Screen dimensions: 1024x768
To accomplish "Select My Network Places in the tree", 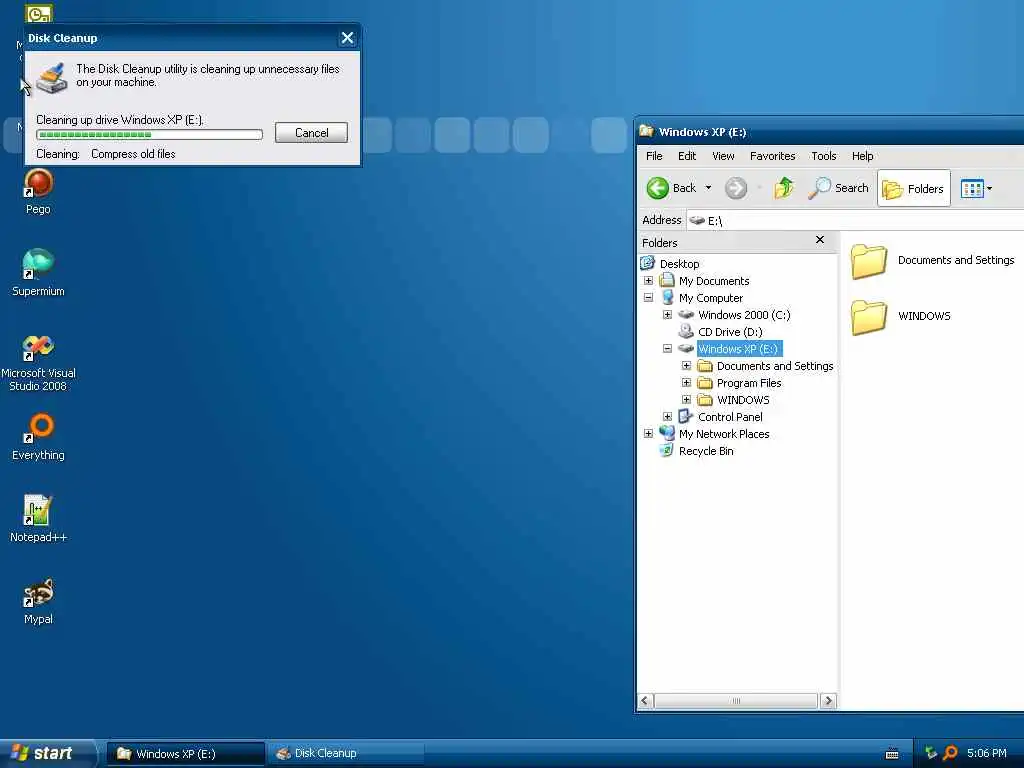I will 724,434.
